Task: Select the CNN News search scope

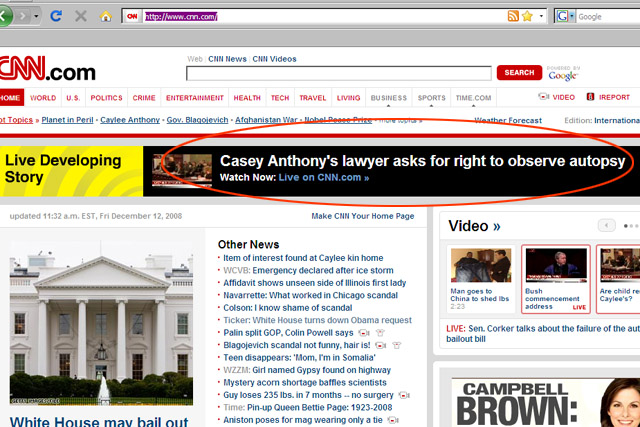Action: click(227, 59)
